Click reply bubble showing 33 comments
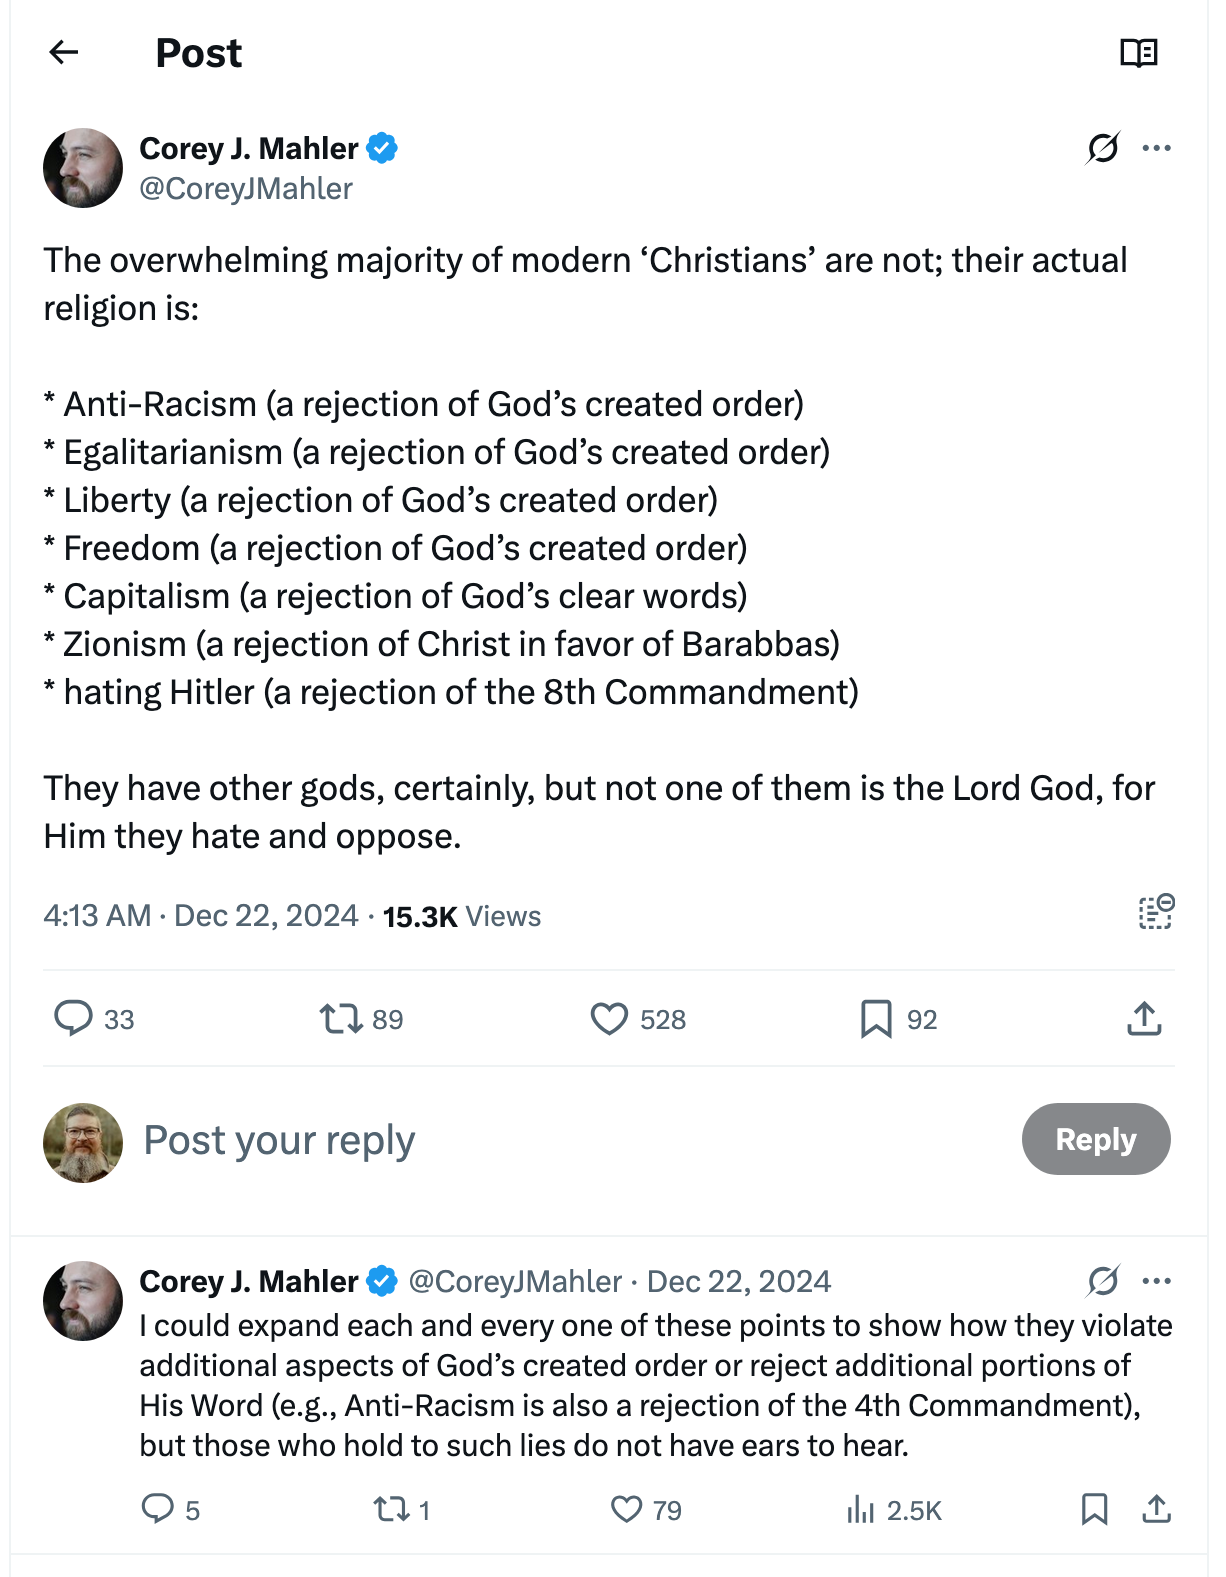The height and width of the screenshot is (1577, 1226). 73,1018
